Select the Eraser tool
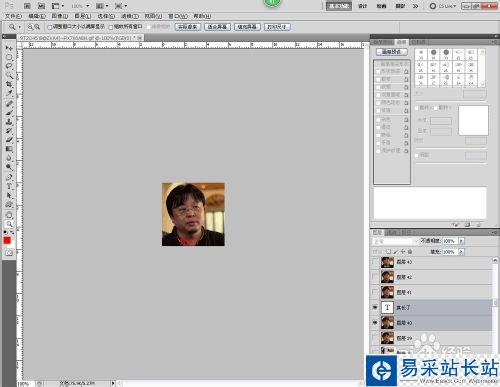This screenshot has width=500, height=387. (9, 140)
